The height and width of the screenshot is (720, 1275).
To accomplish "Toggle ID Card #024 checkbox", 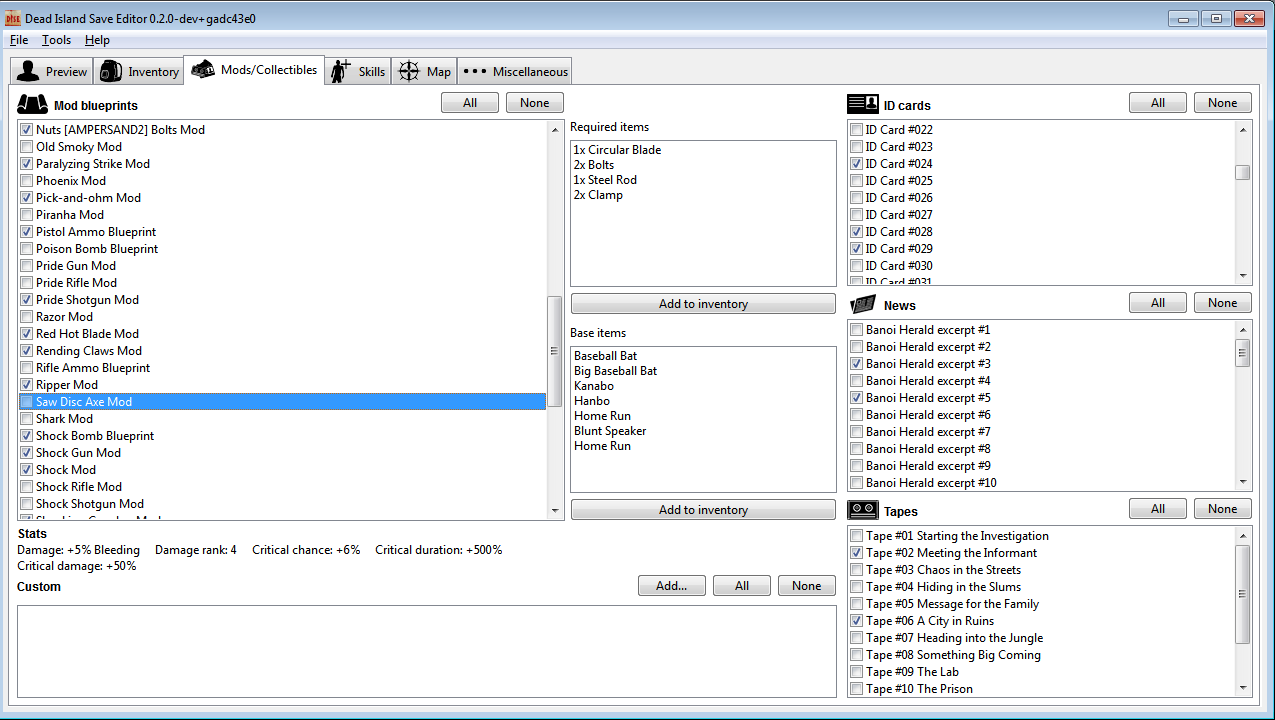I will click(x=857, y=164).
